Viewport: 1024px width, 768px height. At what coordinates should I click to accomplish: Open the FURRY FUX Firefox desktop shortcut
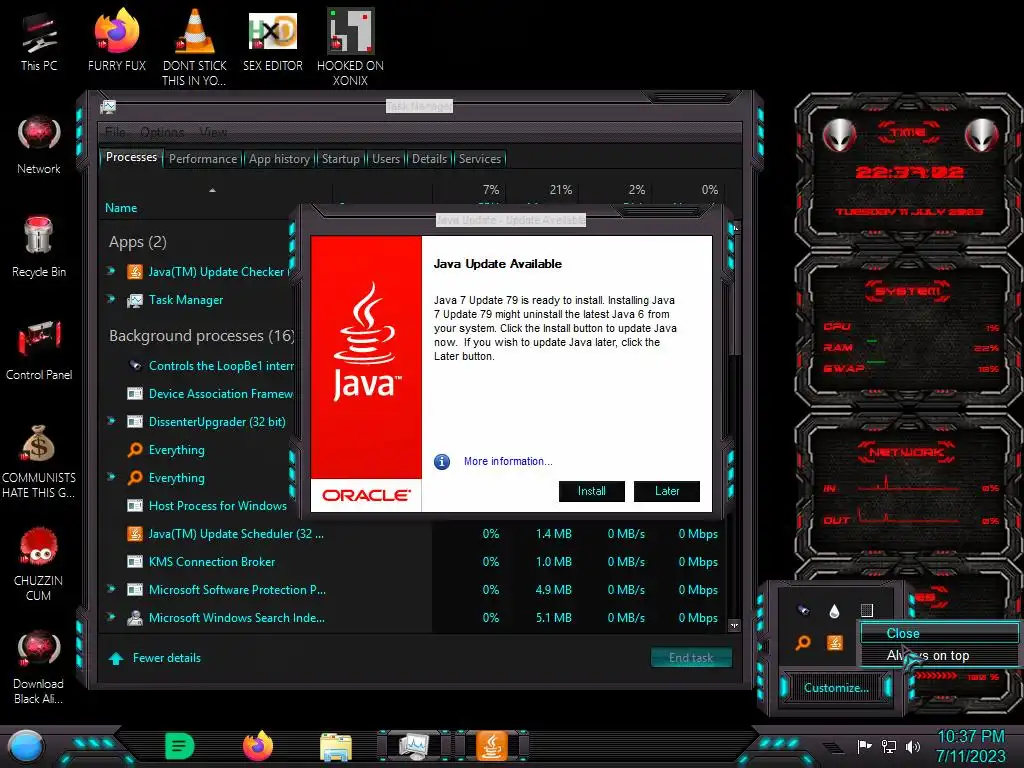117,40
